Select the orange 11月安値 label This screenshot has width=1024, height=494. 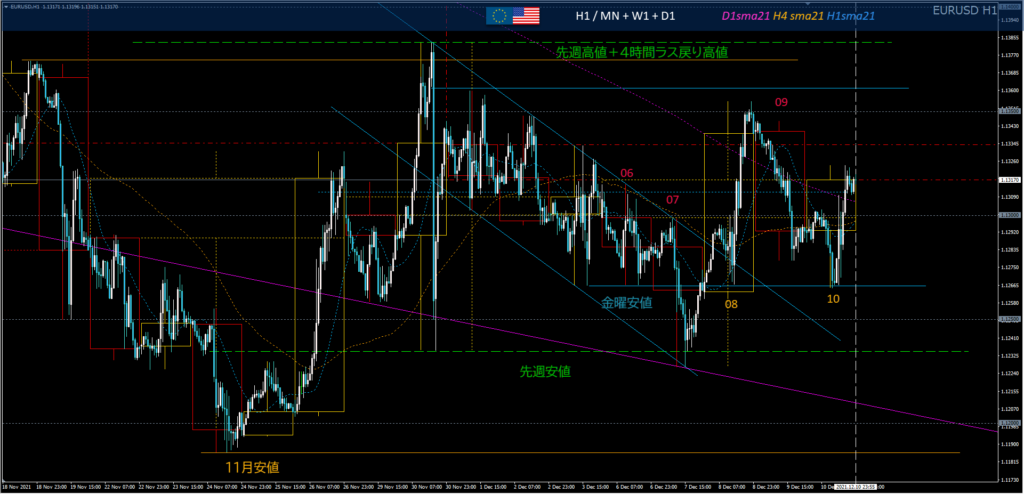[x=252, y=466]
